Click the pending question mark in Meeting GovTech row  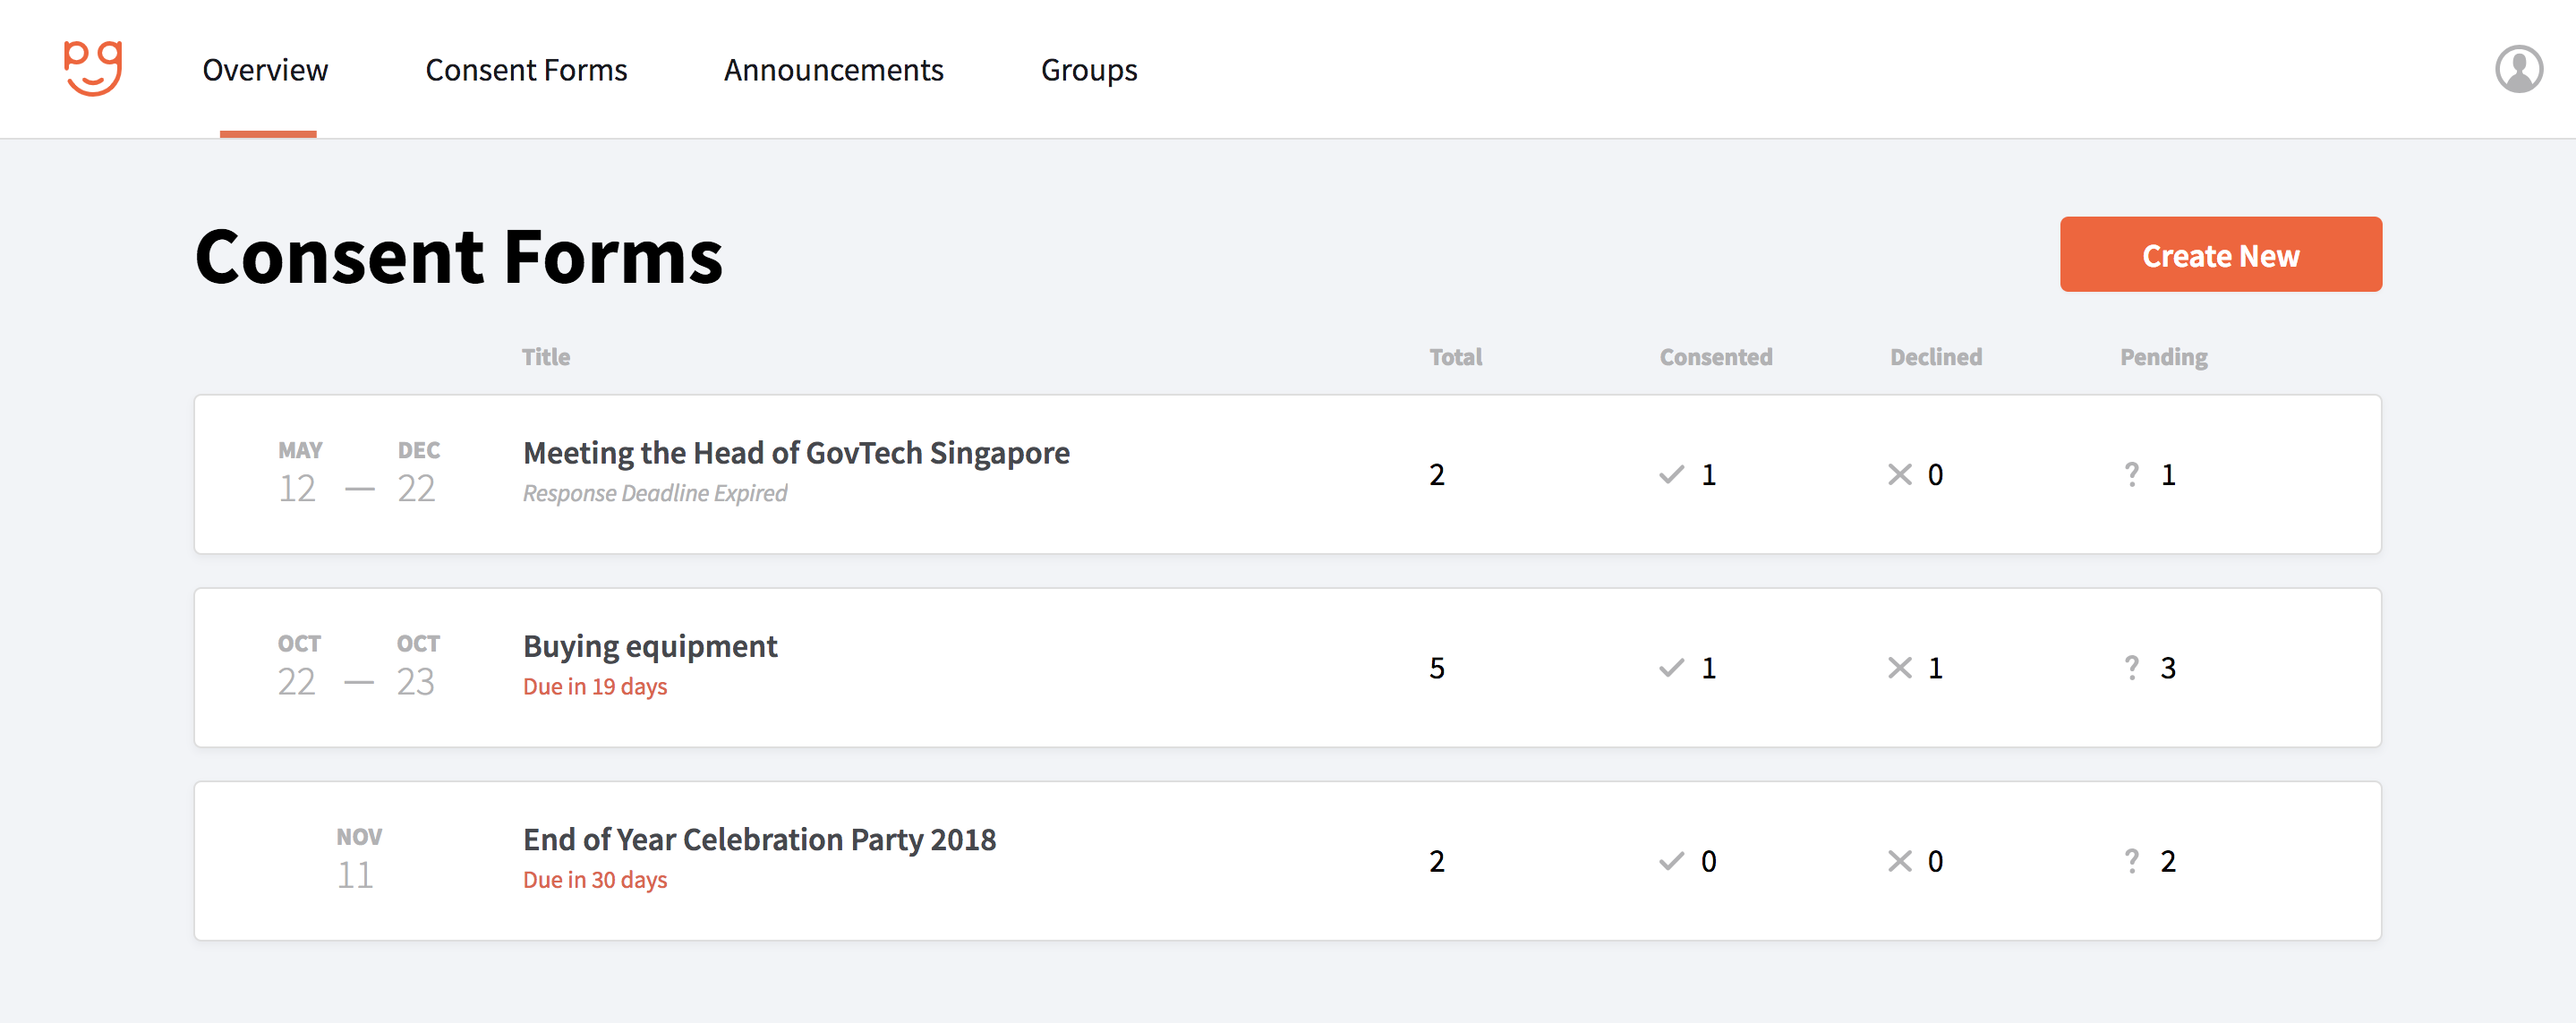[x=2131, y=474]
